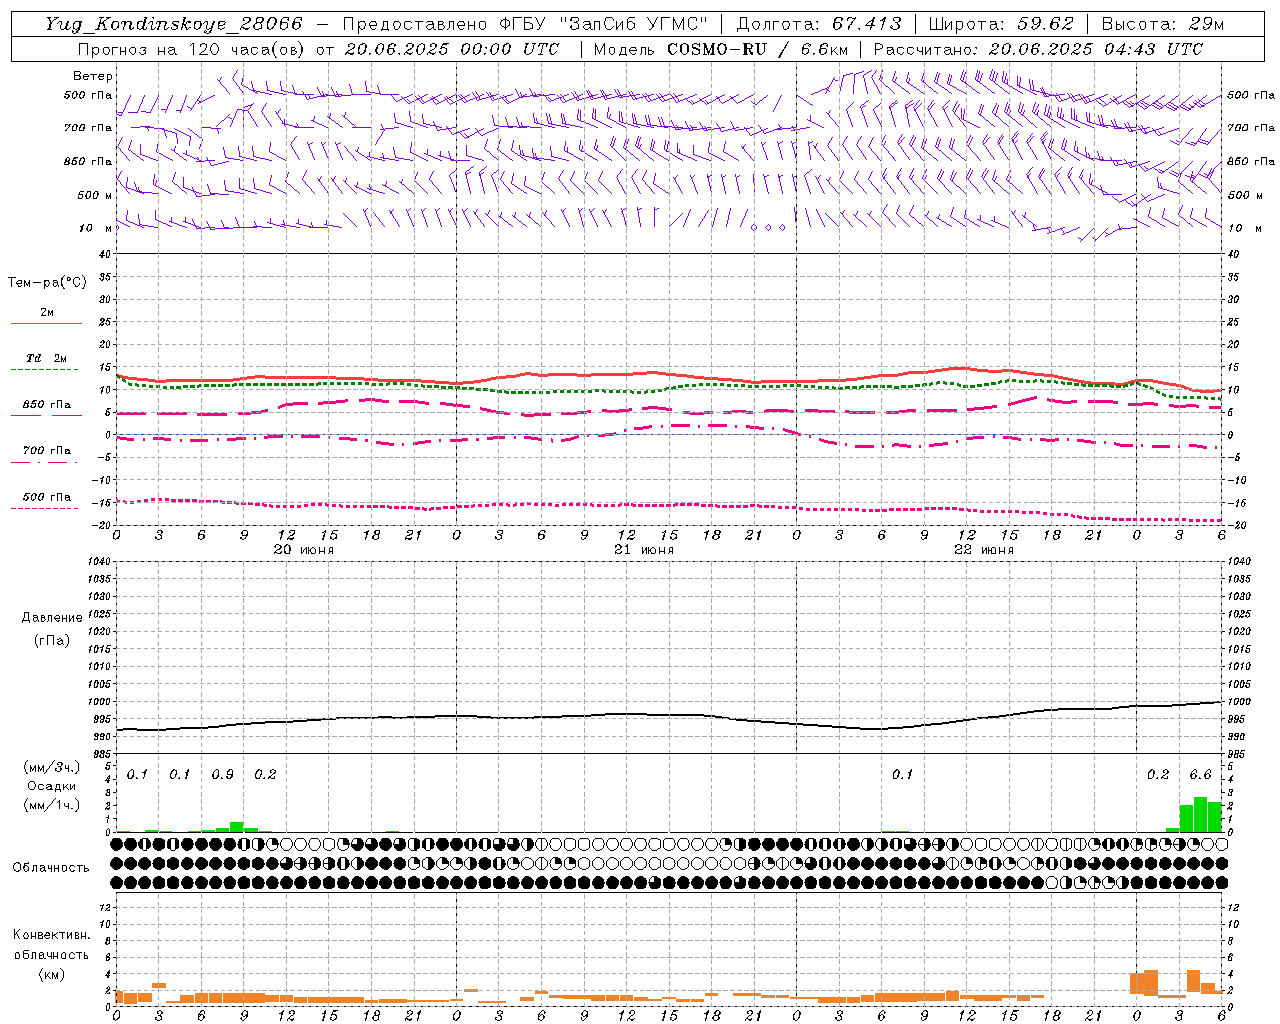Image resolution: width=1280 pixels, height=1024 pixels.
Task: Select the provider text ФГБУ "ЗапСиб УГМС"
Action: click(602, 24)
